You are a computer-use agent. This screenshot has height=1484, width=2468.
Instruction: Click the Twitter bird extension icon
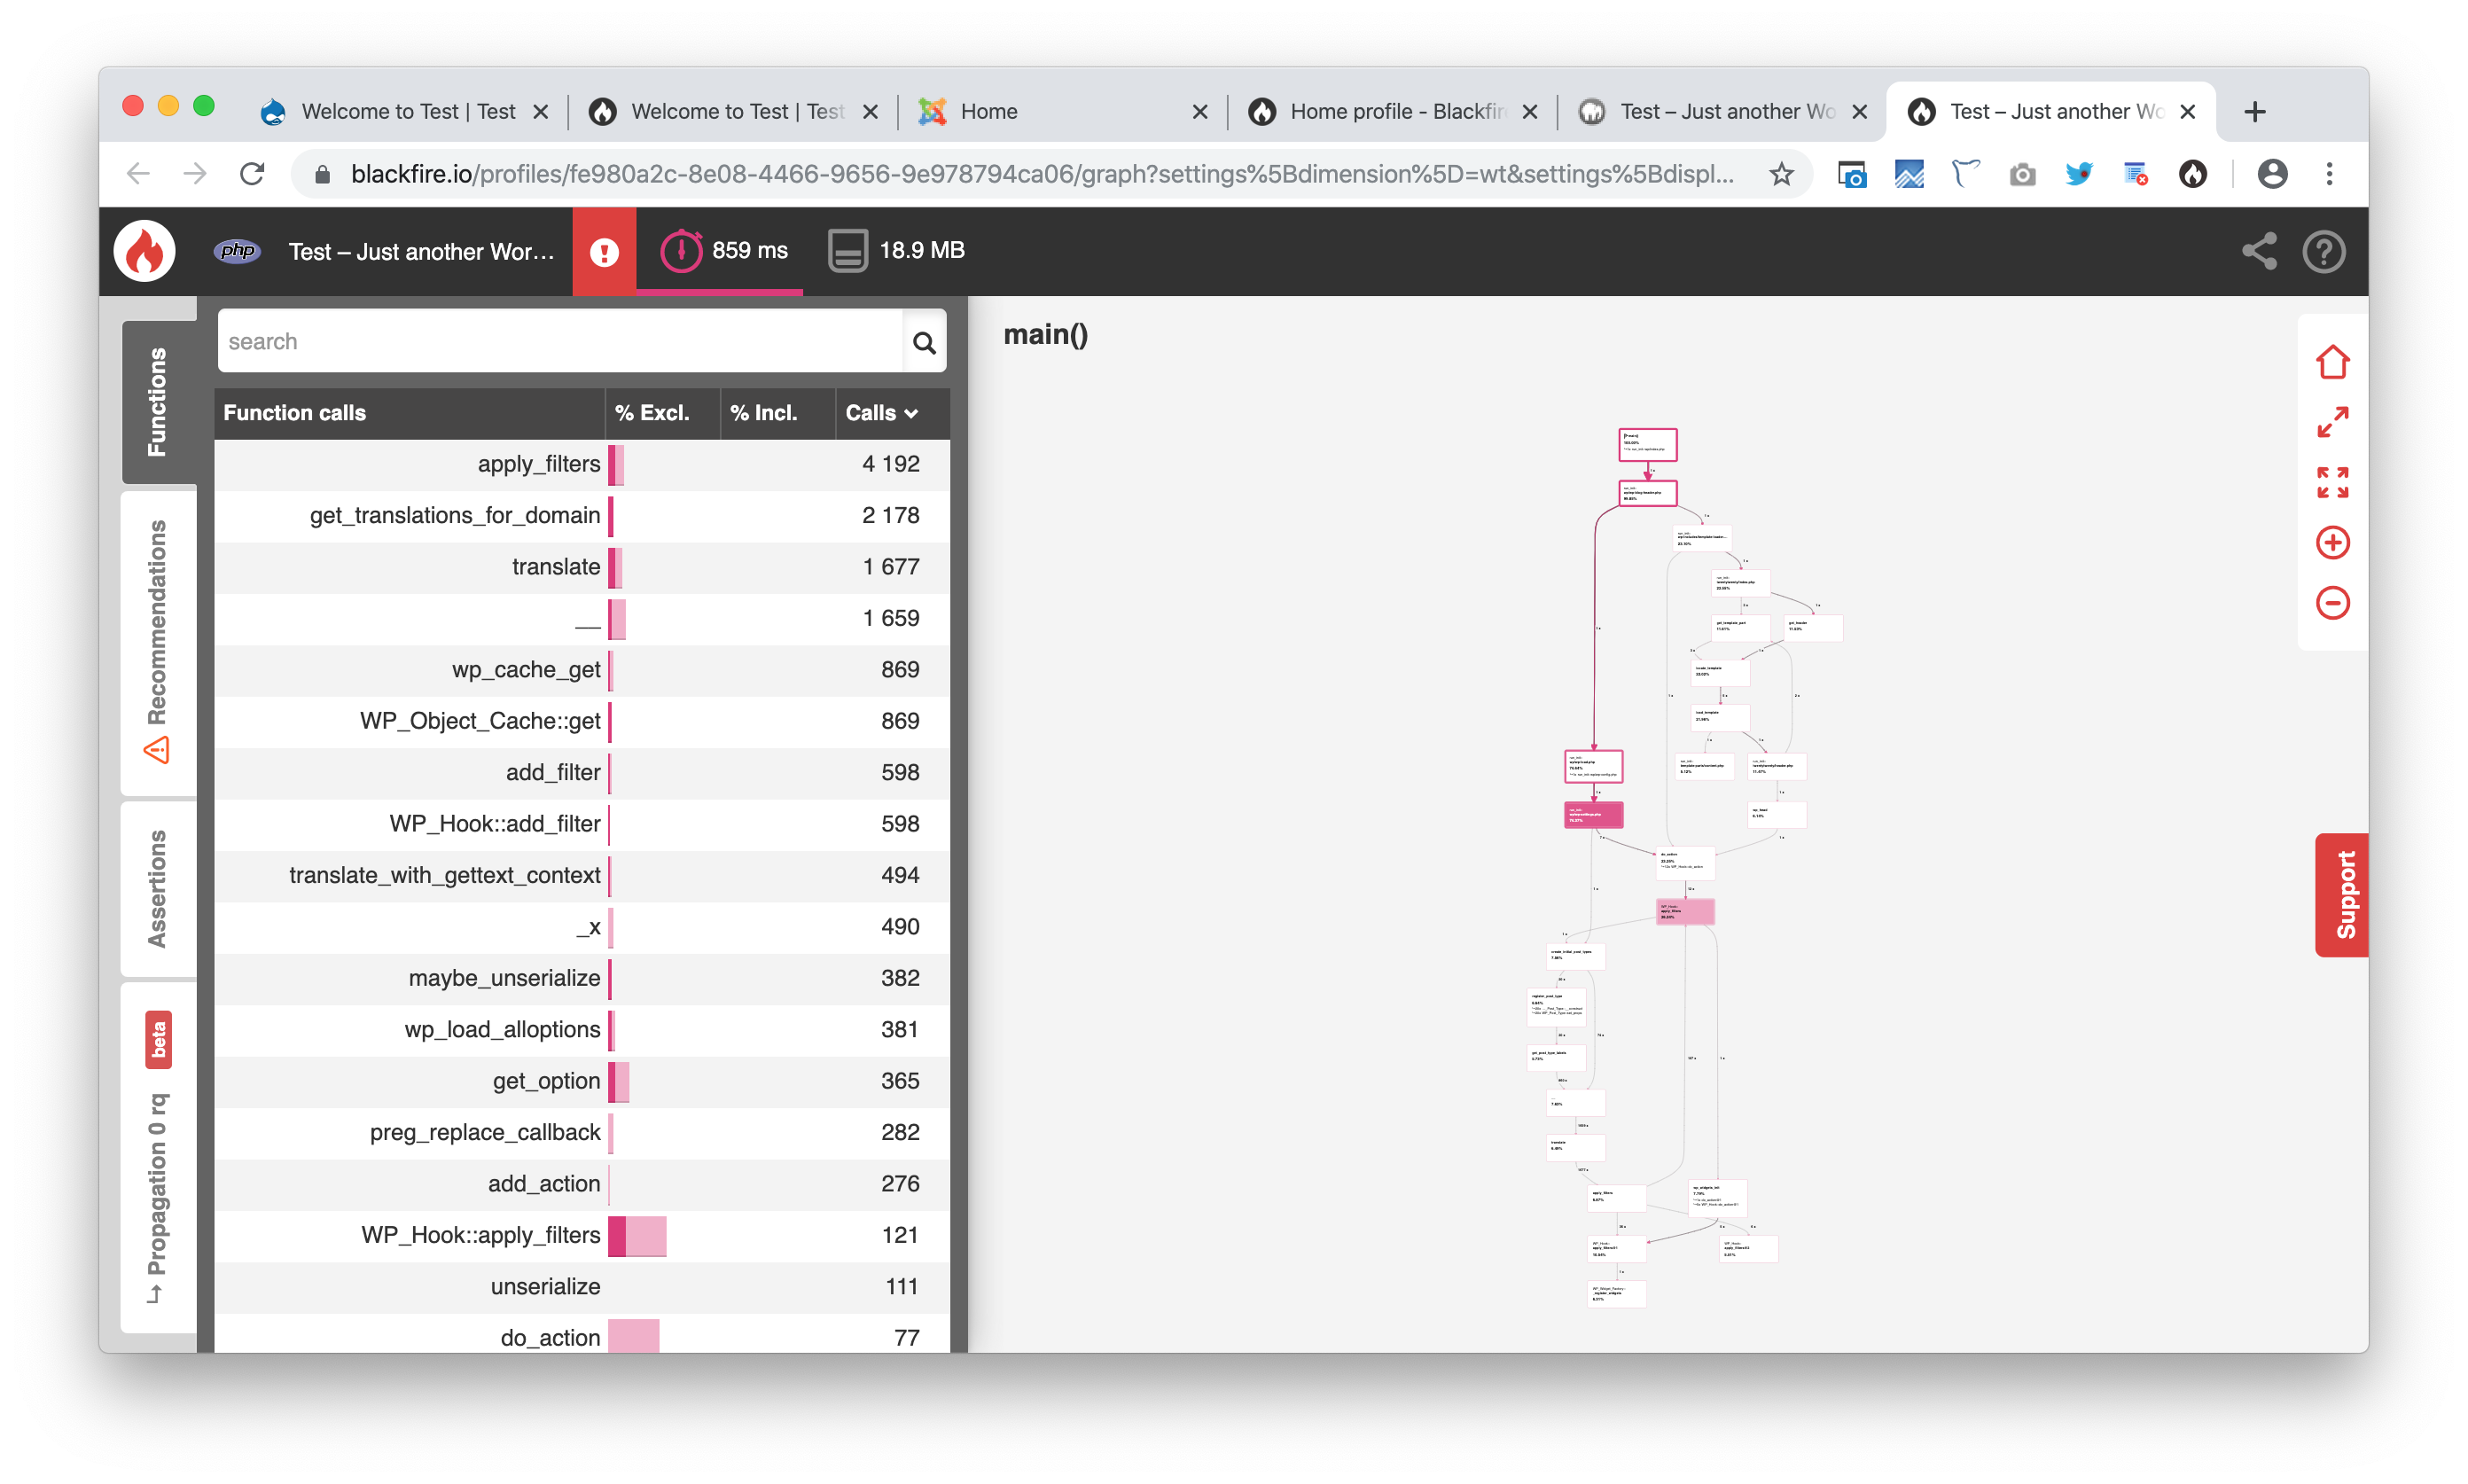click(x=2079, y=174)
